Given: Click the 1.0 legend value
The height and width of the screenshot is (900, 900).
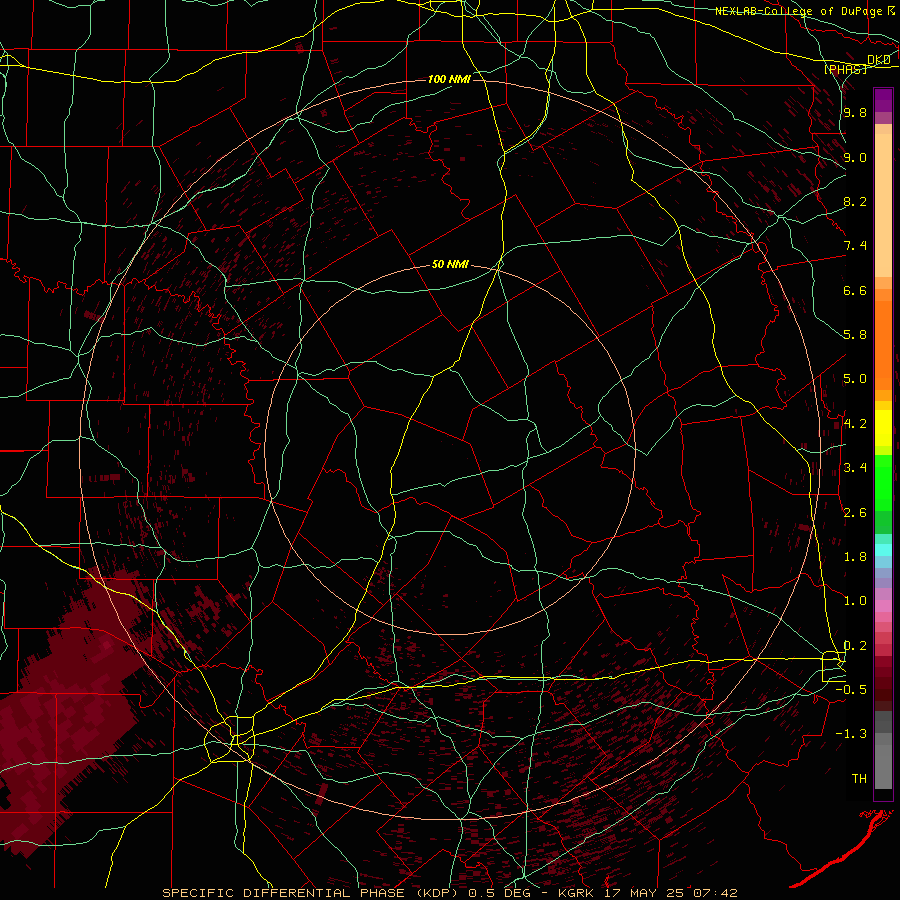Looking at the screenshot, I should pos(855,601).
